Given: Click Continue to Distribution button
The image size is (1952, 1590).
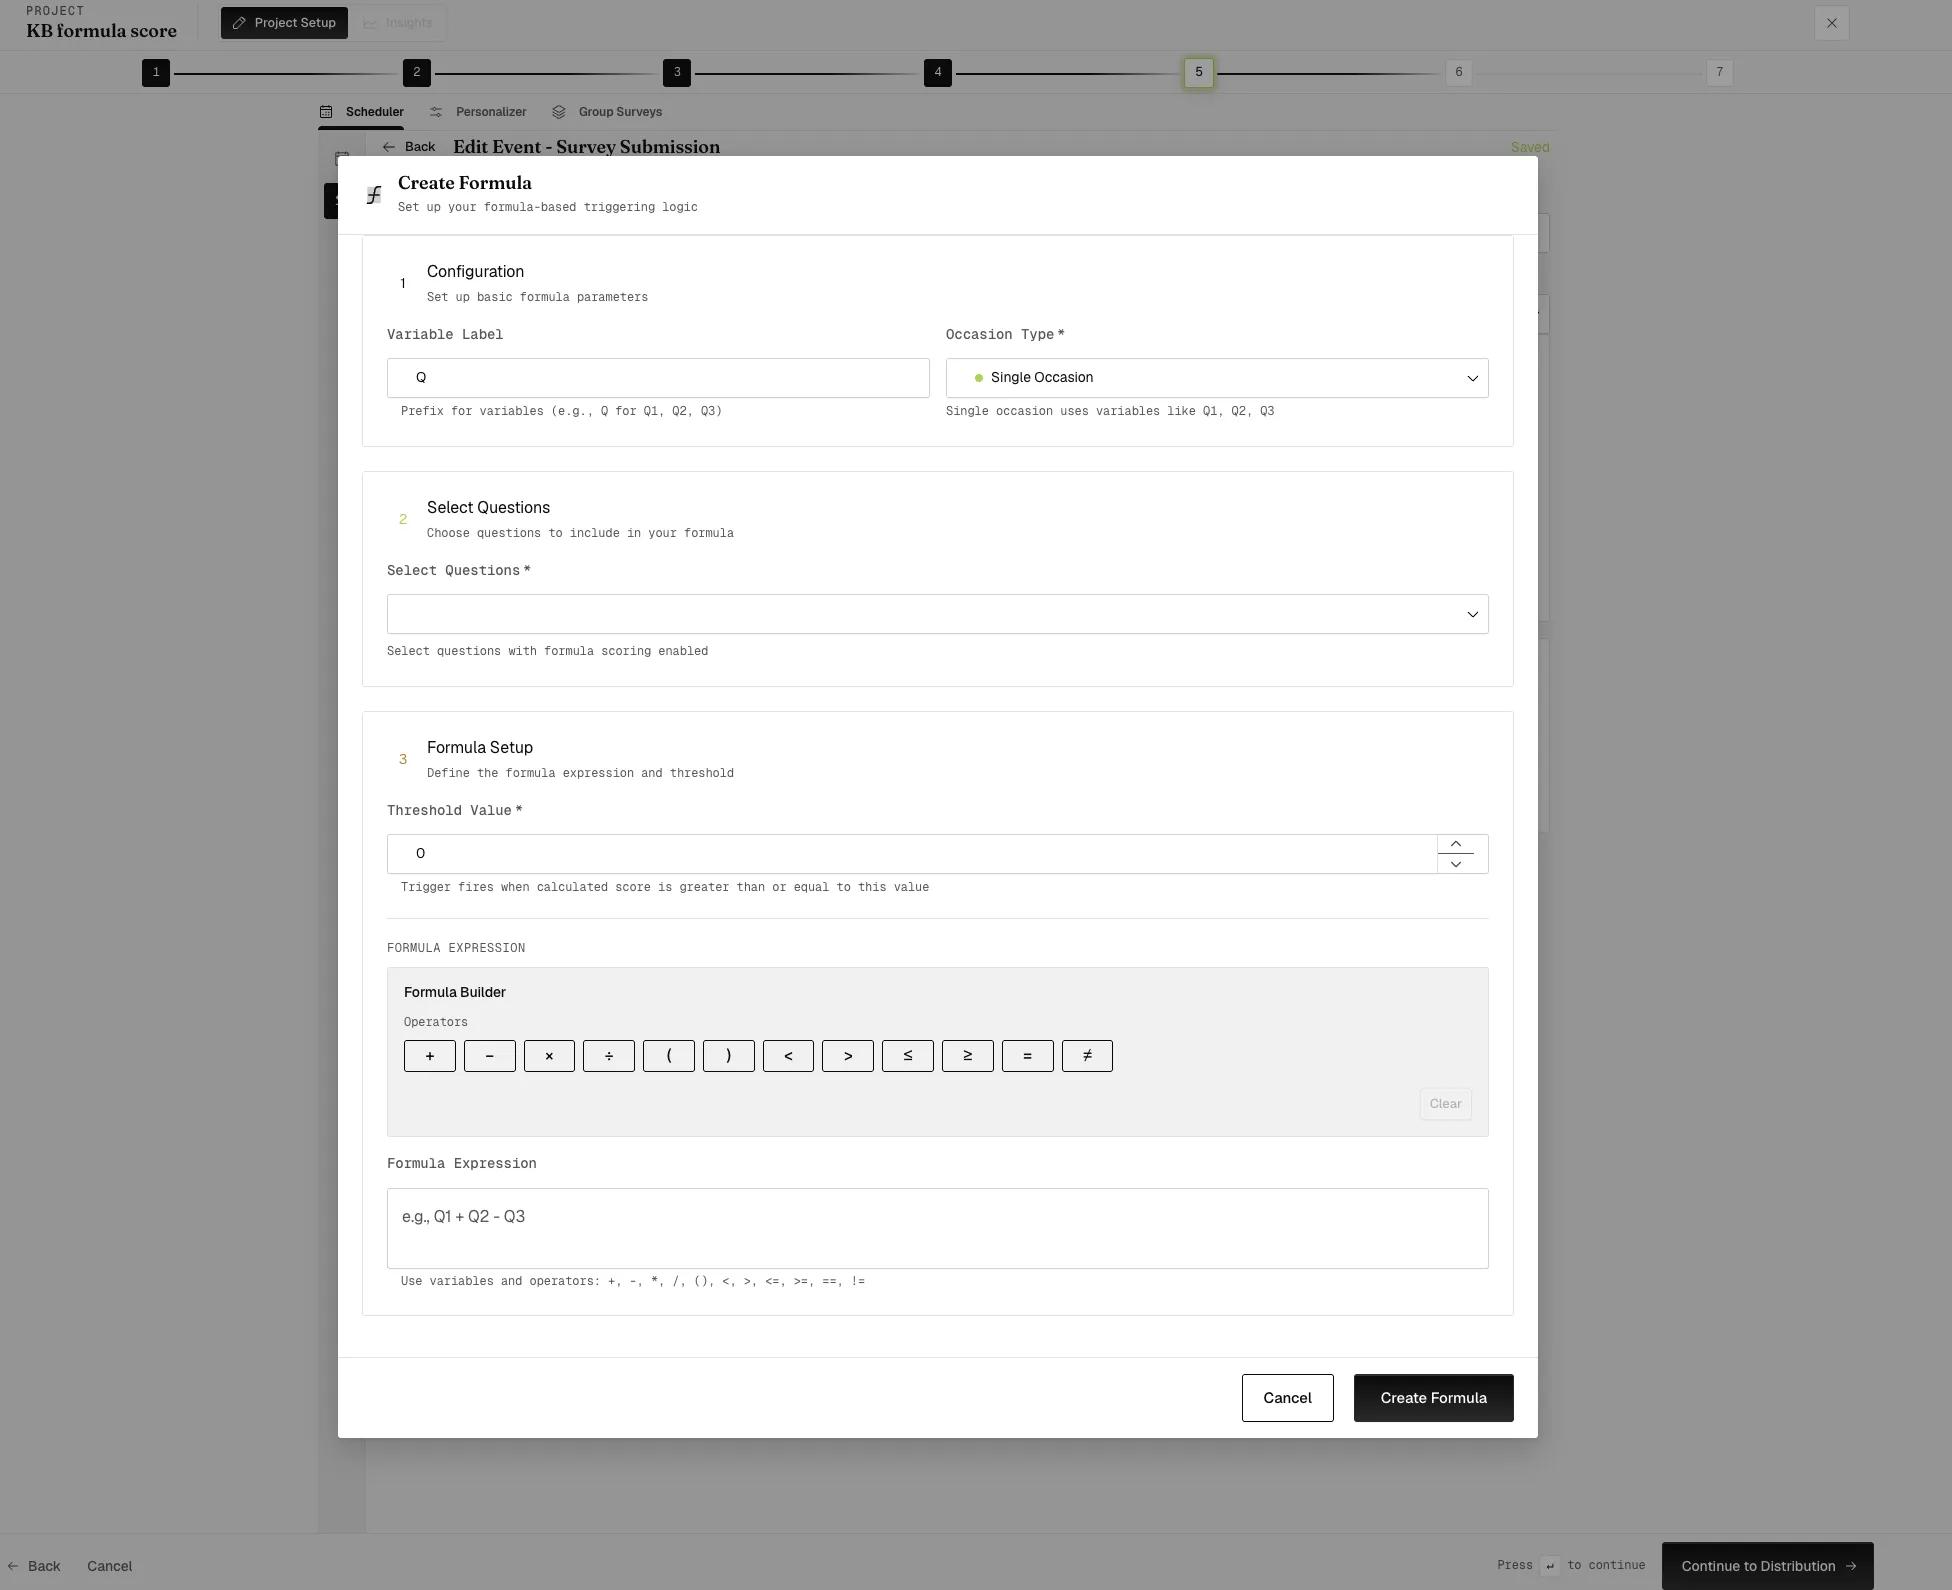Looking at the screenshot, I should [1768, 1566].
